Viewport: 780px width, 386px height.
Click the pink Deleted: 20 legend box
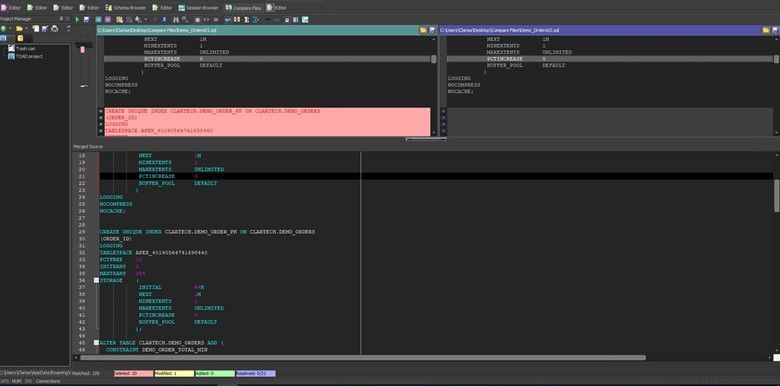coord(133,373)
